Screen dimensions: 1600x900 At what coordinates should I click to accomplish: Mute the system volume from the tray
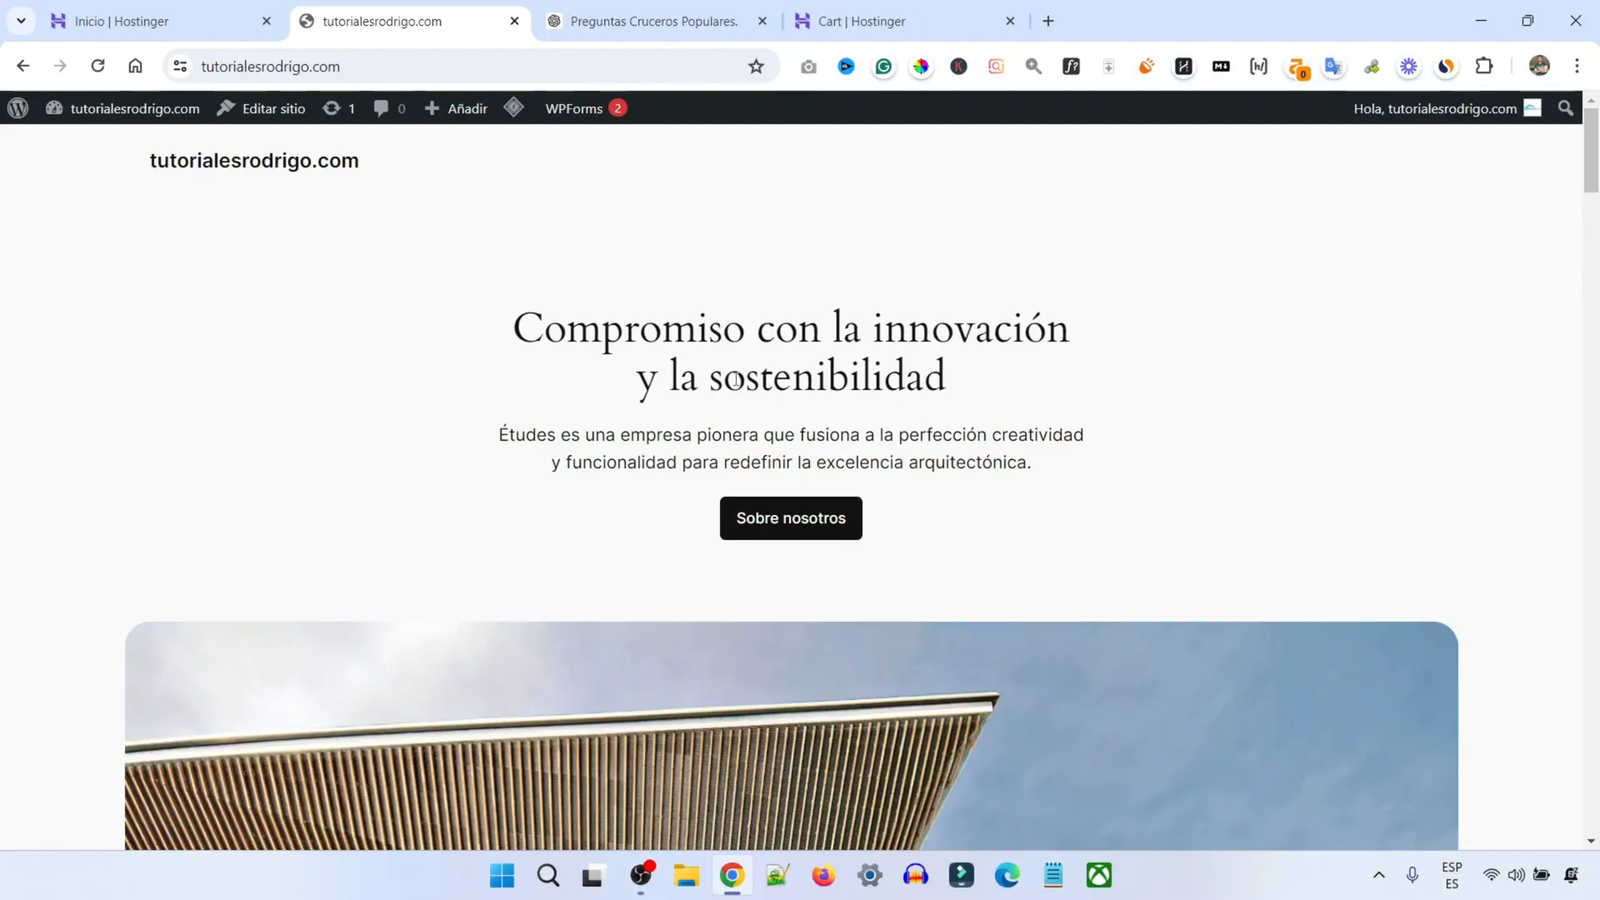1516,874
